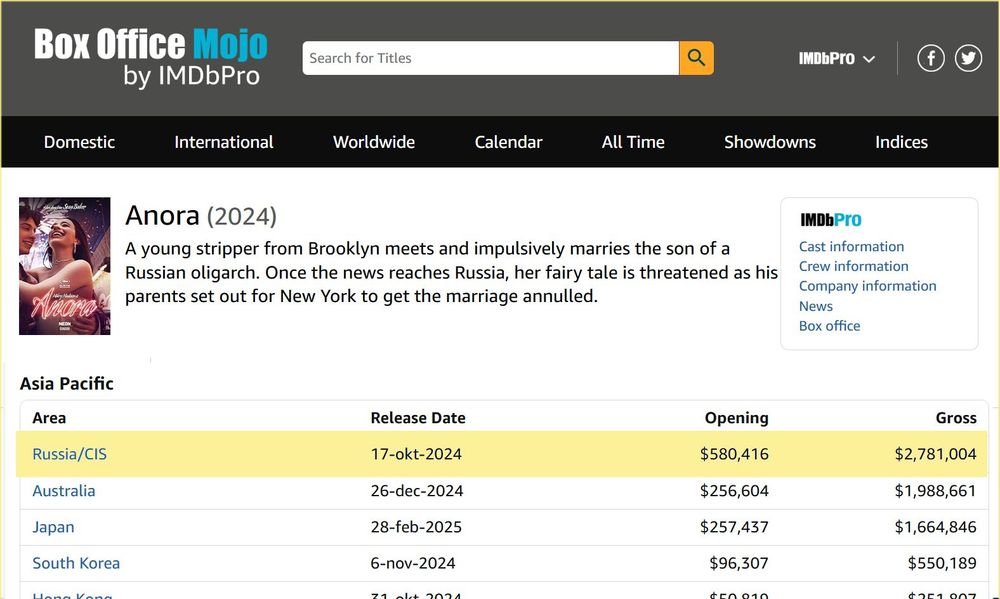Open the Australia area link
1000x599 pixels.
[64, 491]
